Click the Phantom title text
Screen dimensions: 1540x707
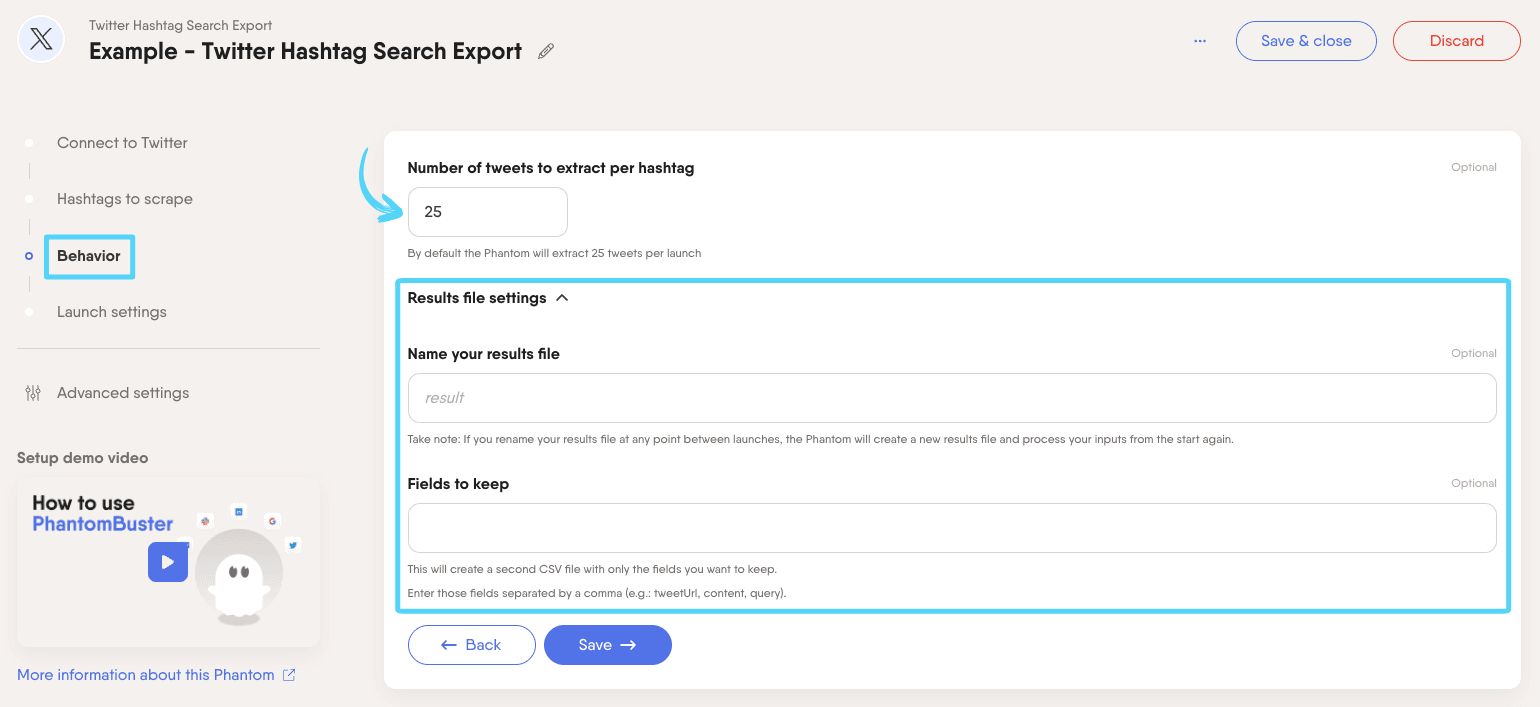305,51
